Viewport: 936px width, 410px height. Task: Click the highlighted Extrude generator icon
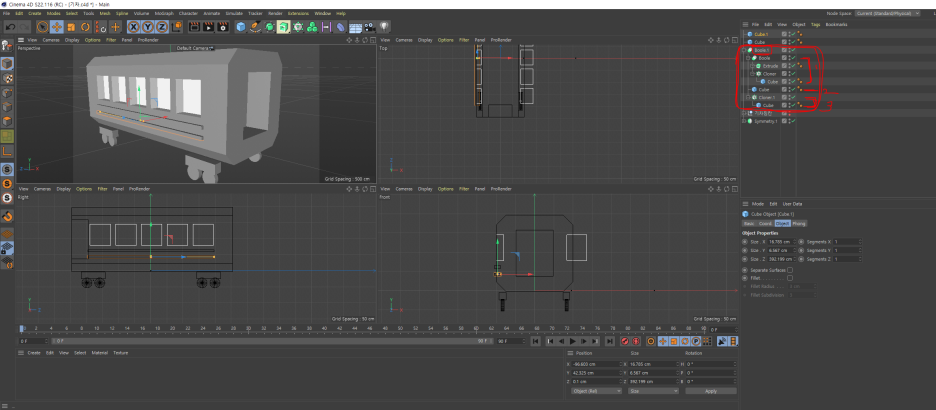point(284,27)
